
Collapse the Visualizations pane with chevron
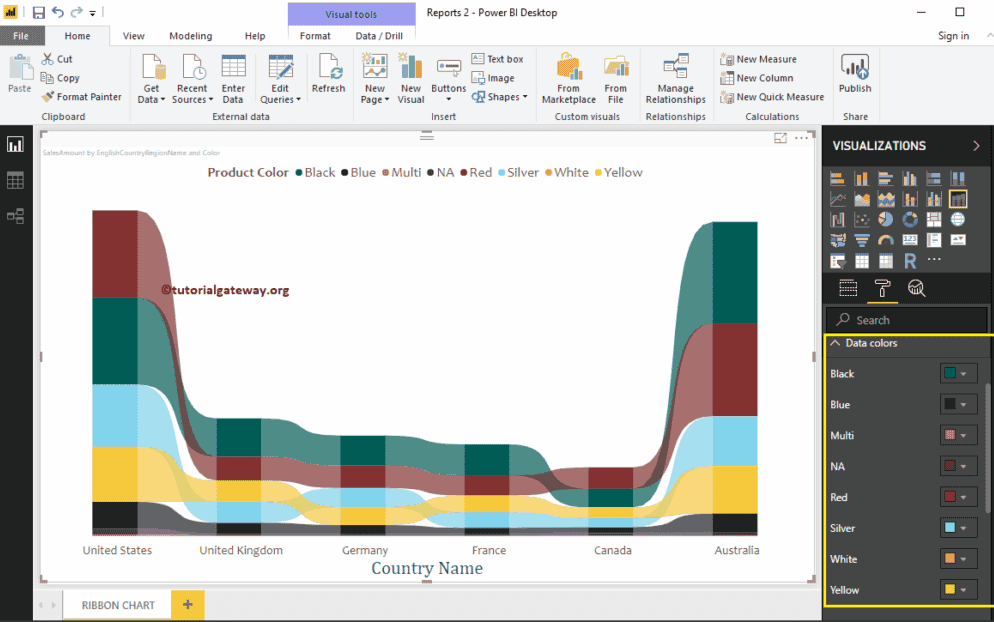(x=976, y=145)
